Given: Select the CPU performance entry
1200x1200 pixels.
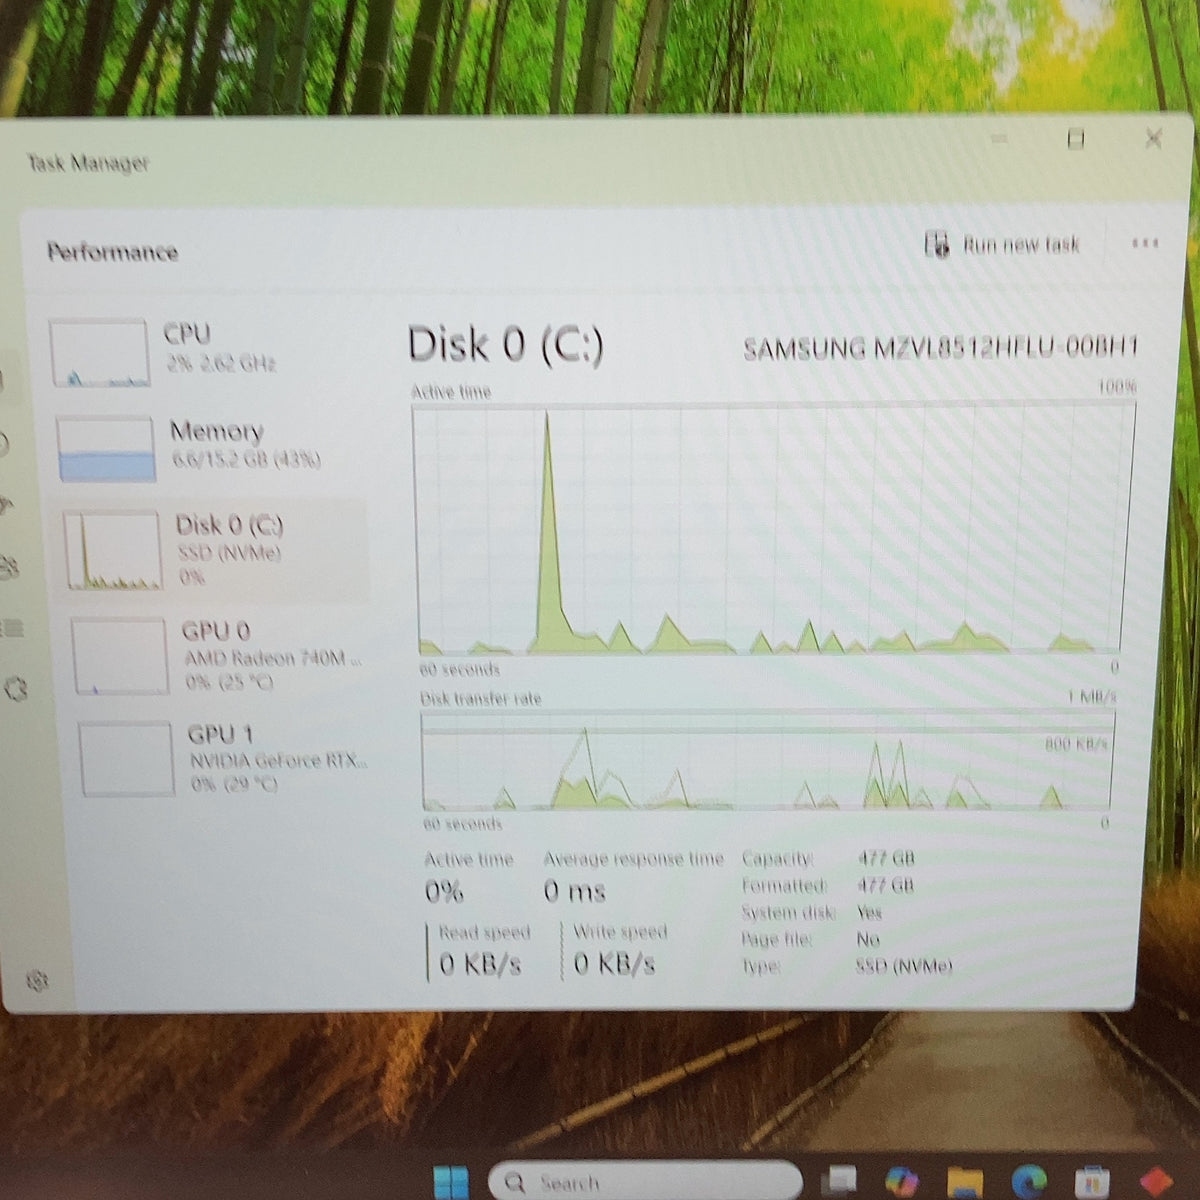Looking at the screenshot, I should click(205, 352).
